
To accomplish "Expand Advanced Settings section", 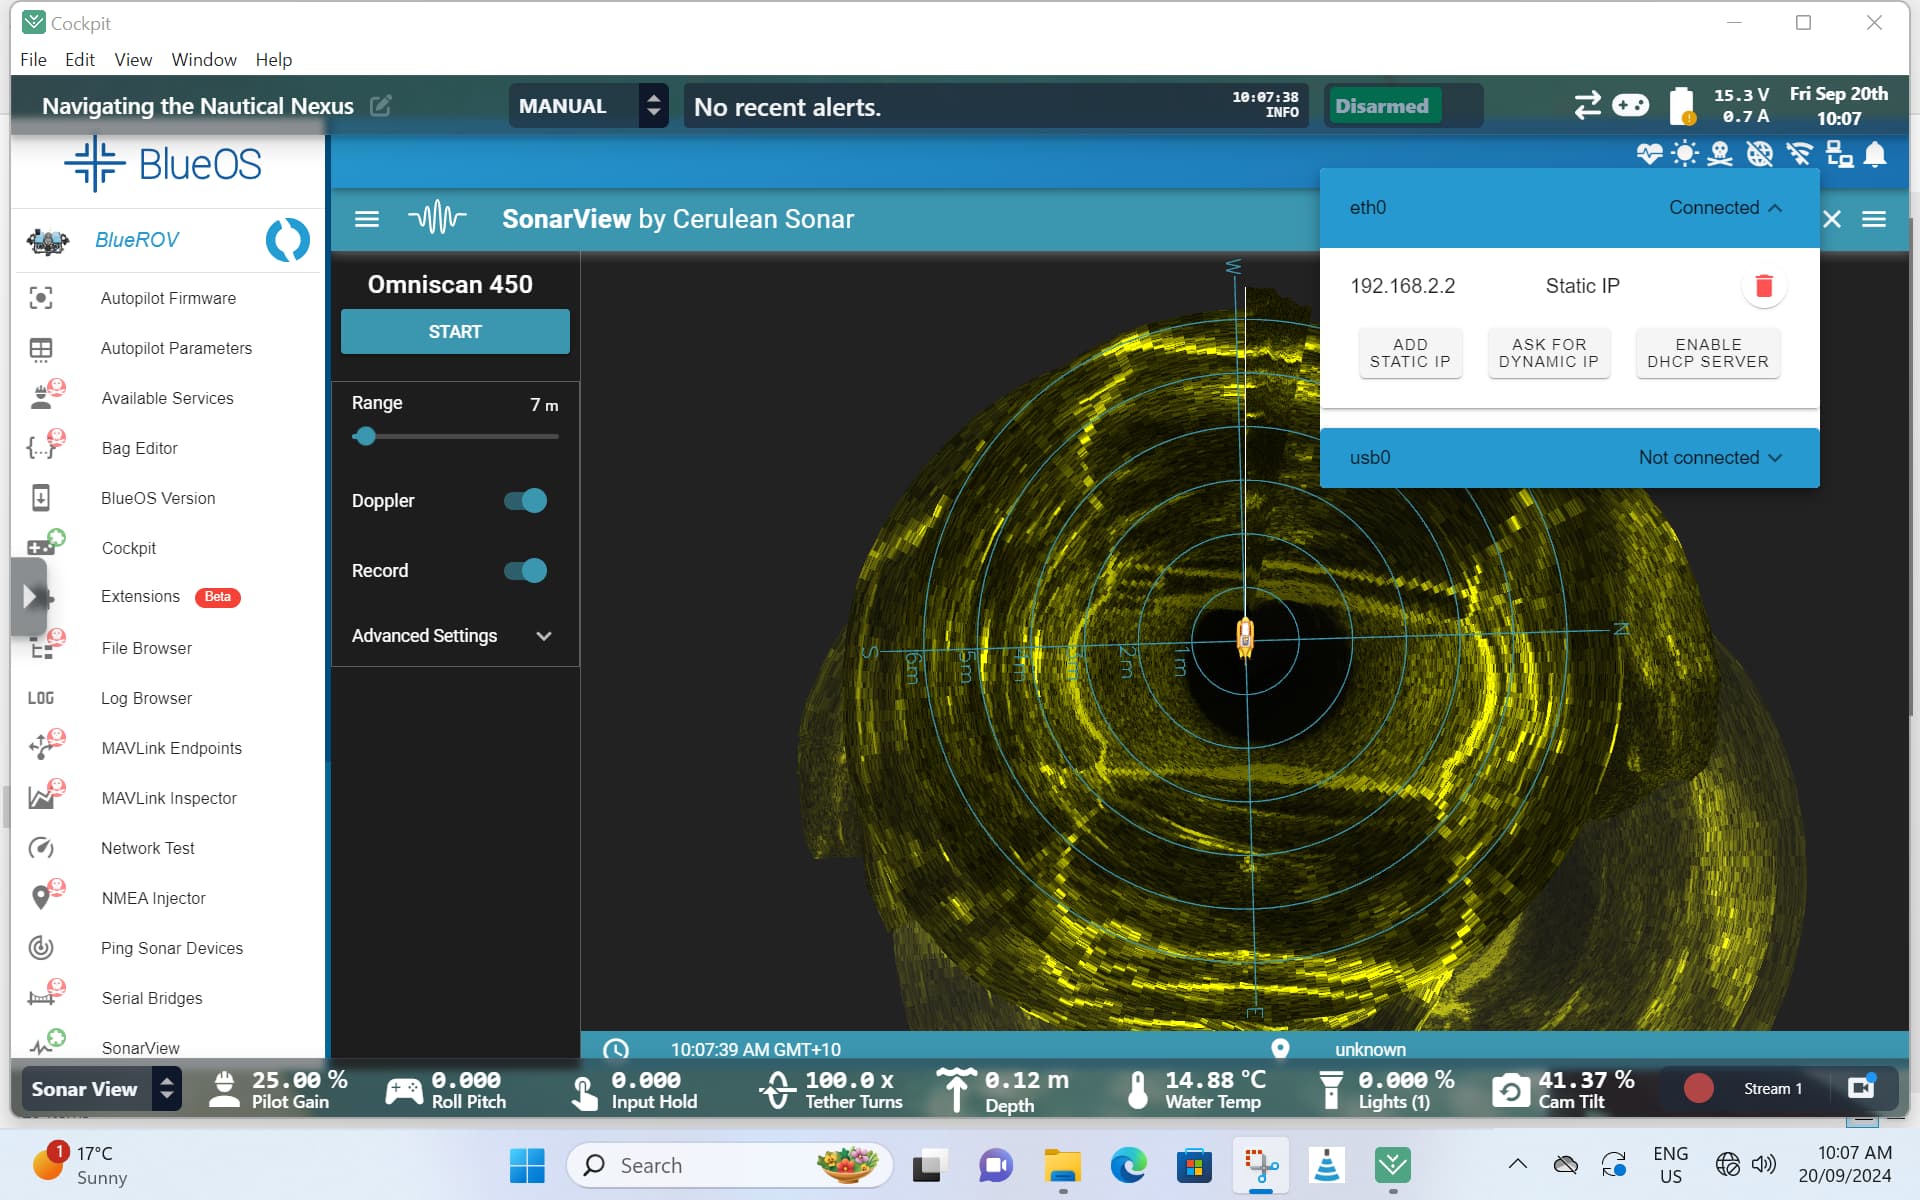I will [454, 636].
